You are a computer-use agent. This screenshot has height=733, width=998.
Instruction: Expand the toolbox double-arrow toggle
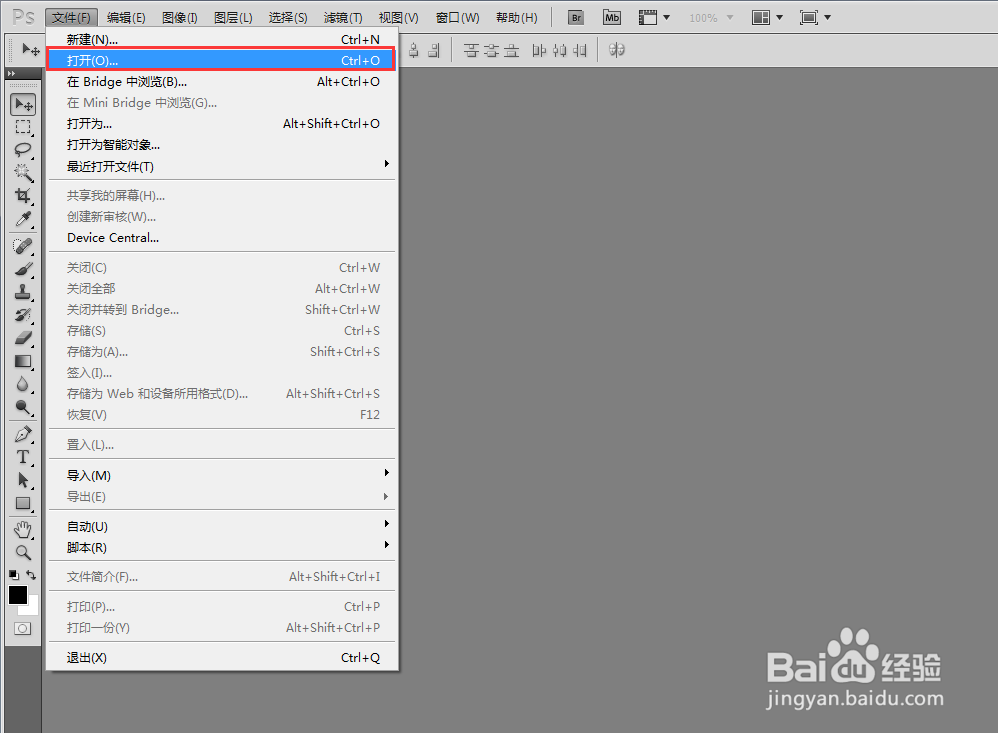pos(11,74)
